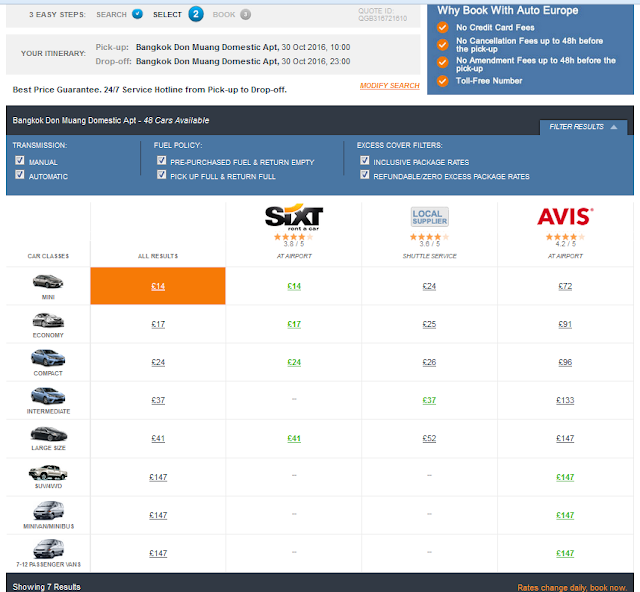Click the Minivan/Minibus class icon

49,511
